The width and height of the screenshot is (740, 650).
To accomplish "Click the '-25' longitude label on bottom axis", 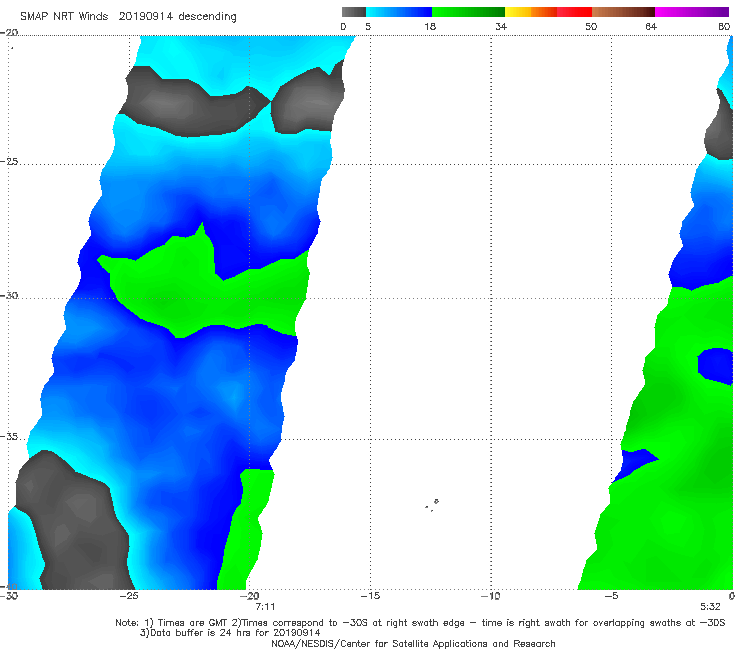I will [129, 596].
